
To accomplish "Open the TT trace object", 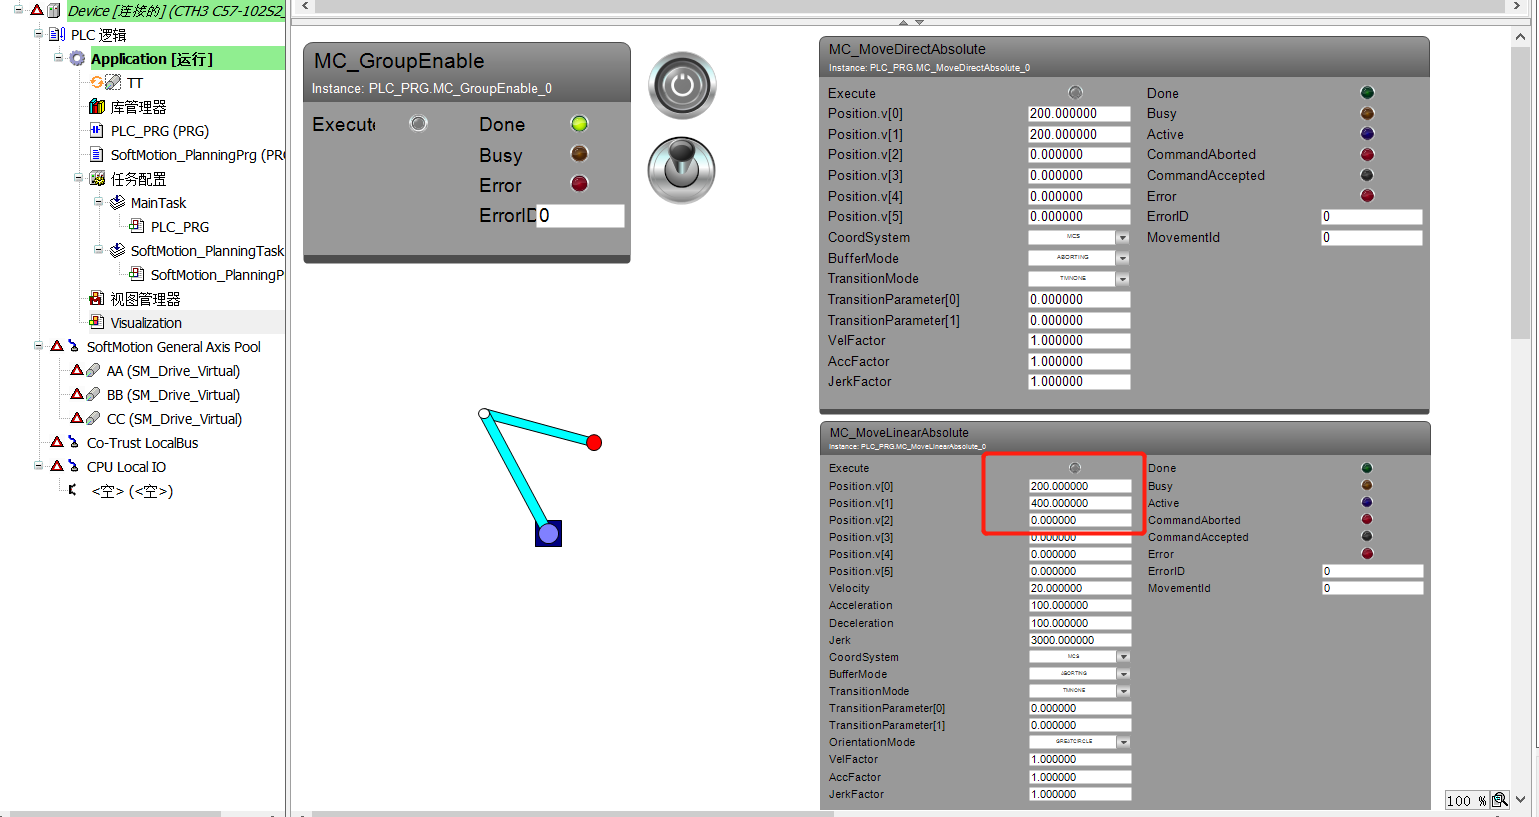I will pos(135,83).
